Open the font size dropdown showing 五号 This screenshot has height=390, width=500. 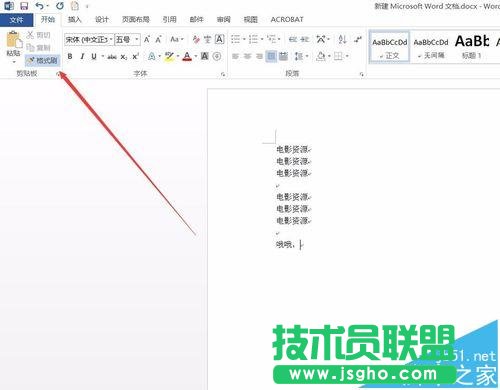137,40
